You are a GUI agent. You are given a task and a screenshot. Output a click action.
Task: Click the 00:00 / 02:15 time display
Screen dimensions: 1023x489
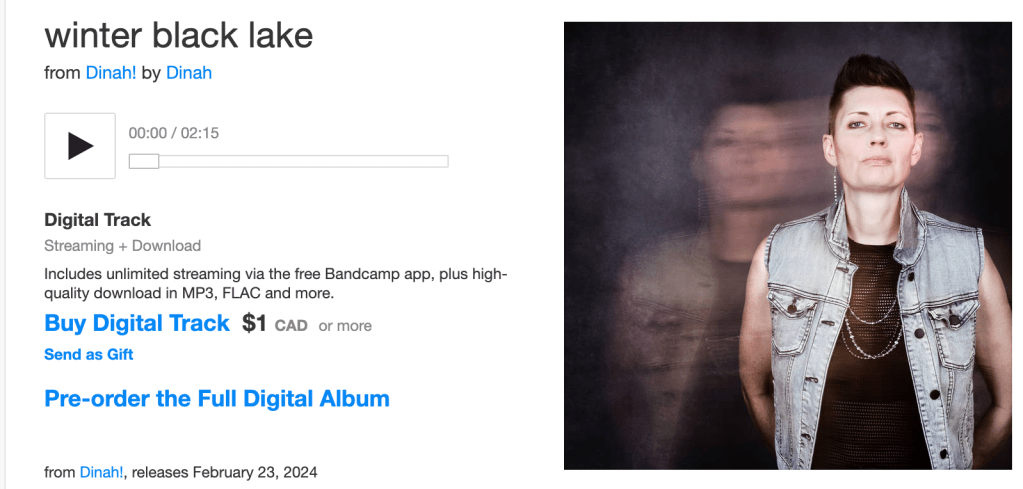click(174, 134)
